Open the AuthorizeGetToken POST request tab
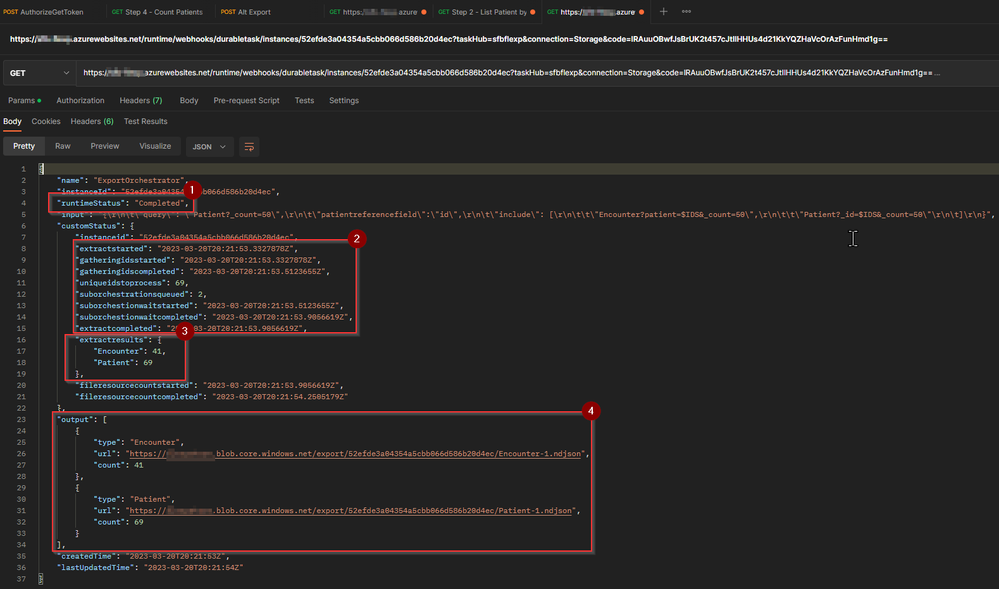 click(x=43, y=12)
